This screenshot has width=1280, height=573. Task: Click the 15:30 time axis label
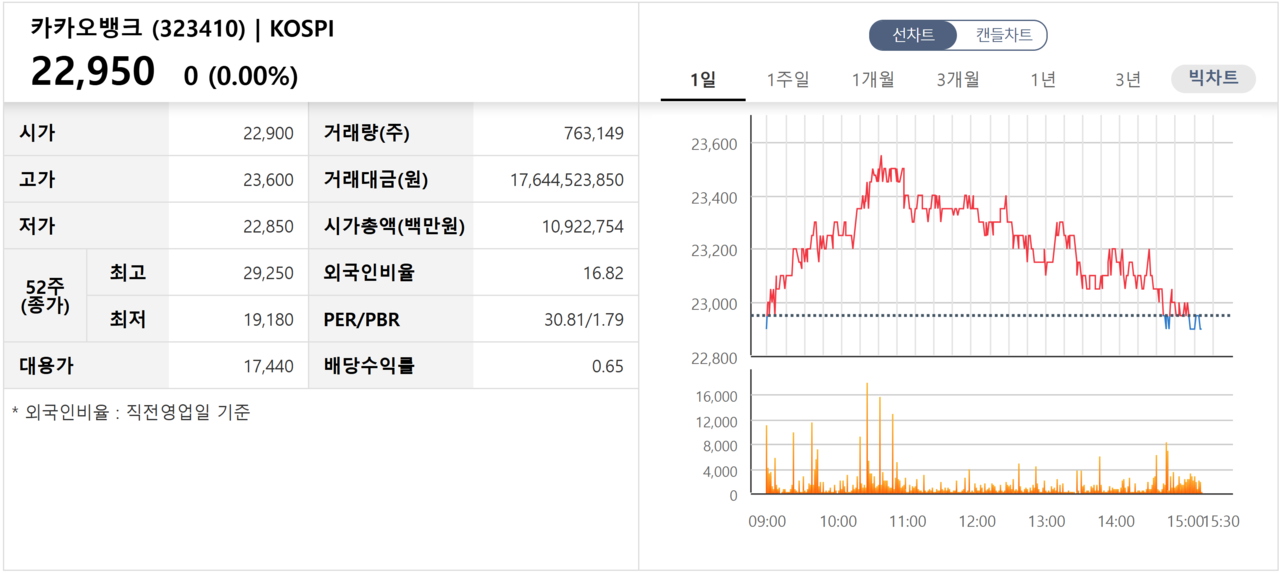(1221, 521)
